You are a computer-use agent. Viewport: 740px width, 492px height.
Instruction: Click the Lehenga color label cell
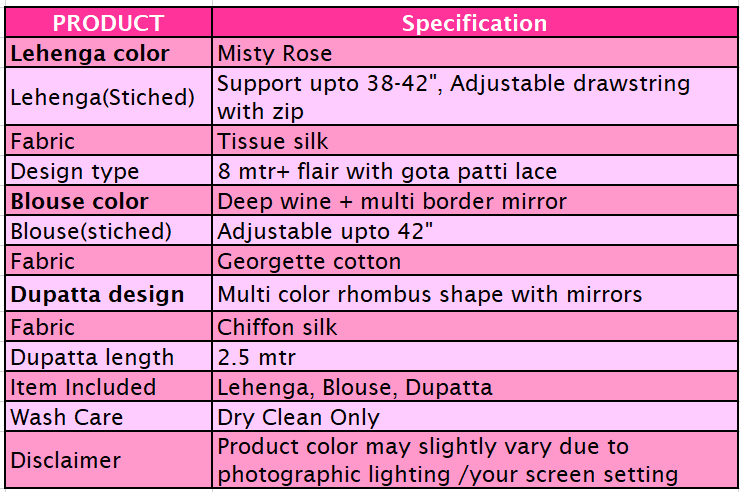[x=109, y=52]
